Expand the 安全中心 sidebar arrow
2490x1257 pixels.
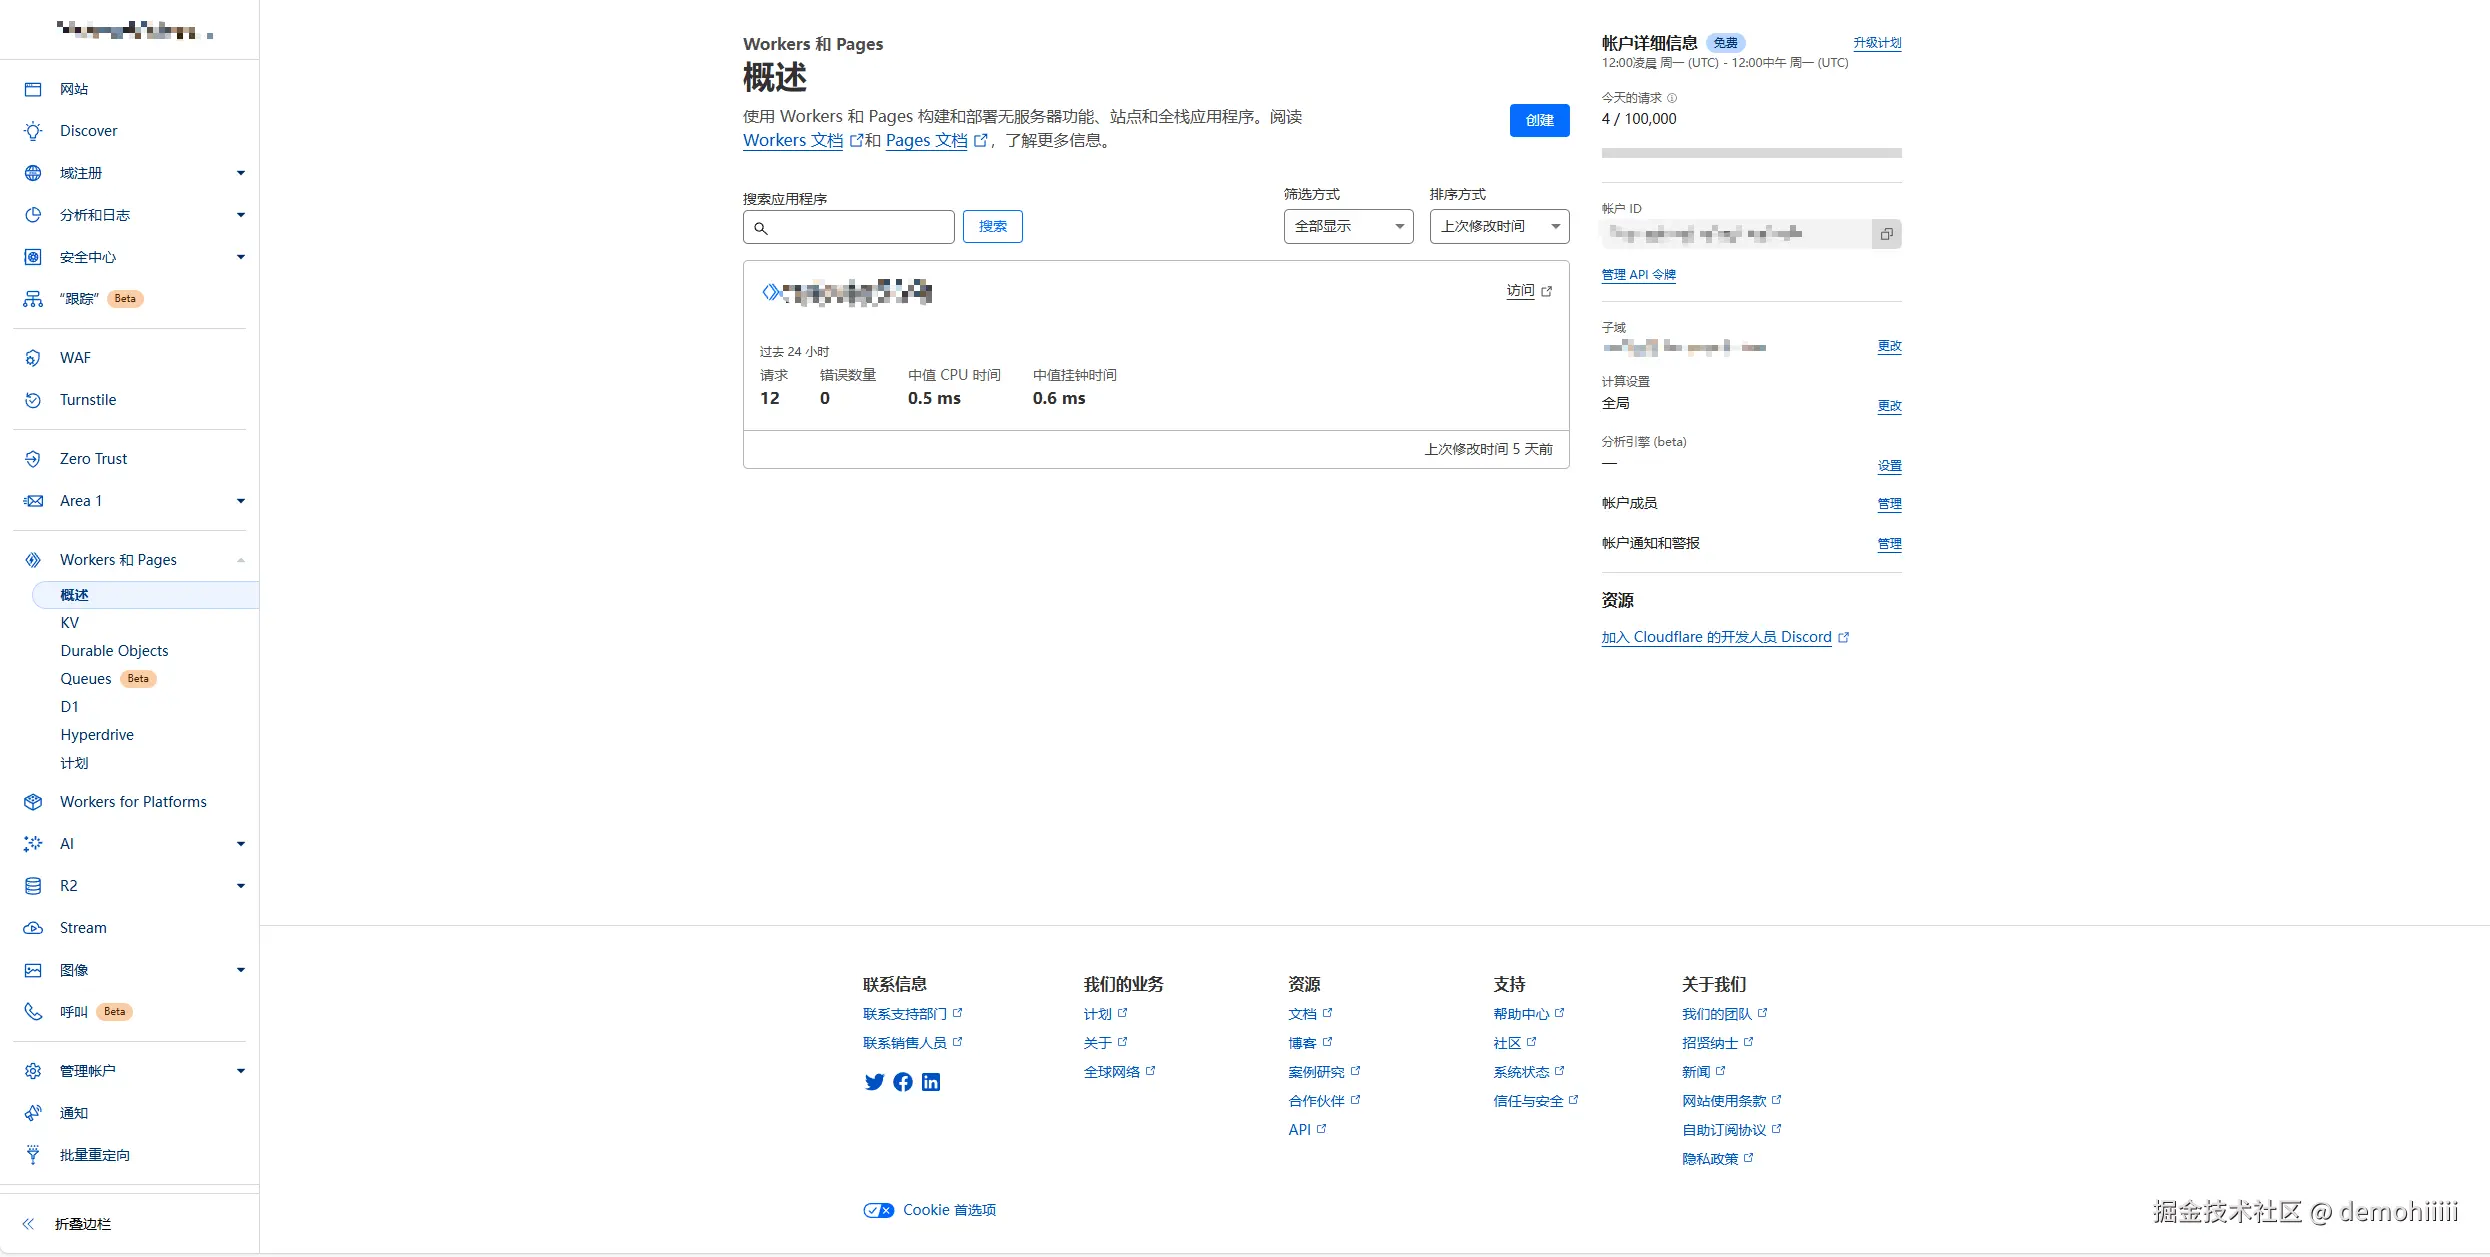(241, 257)
